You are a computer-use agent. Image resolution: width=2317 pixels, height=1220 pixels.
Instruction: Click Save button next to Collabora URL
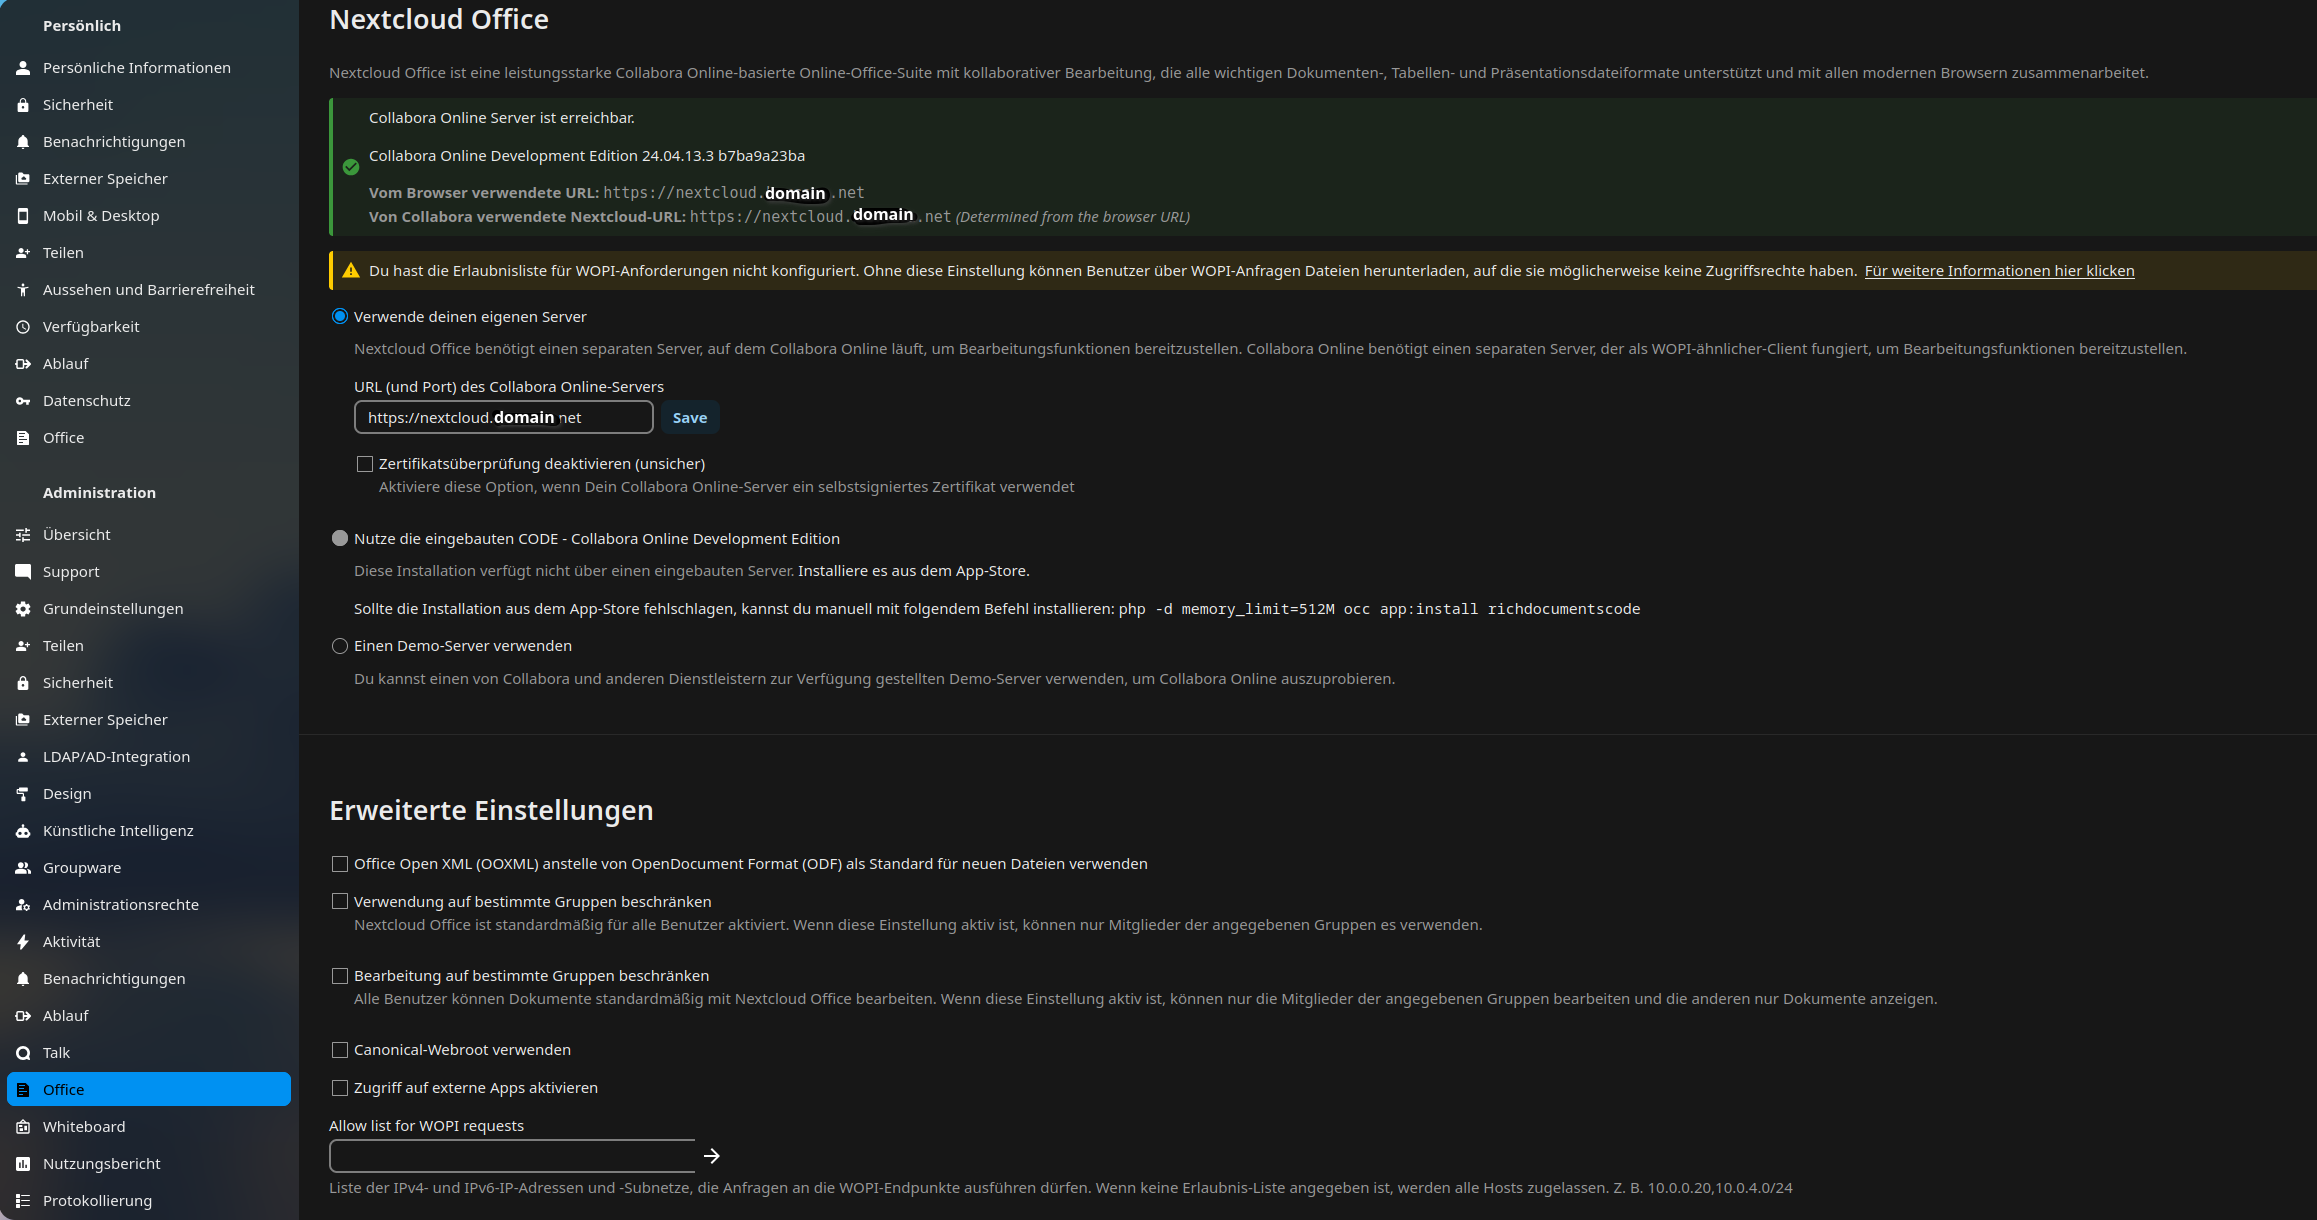click(689, 418)
